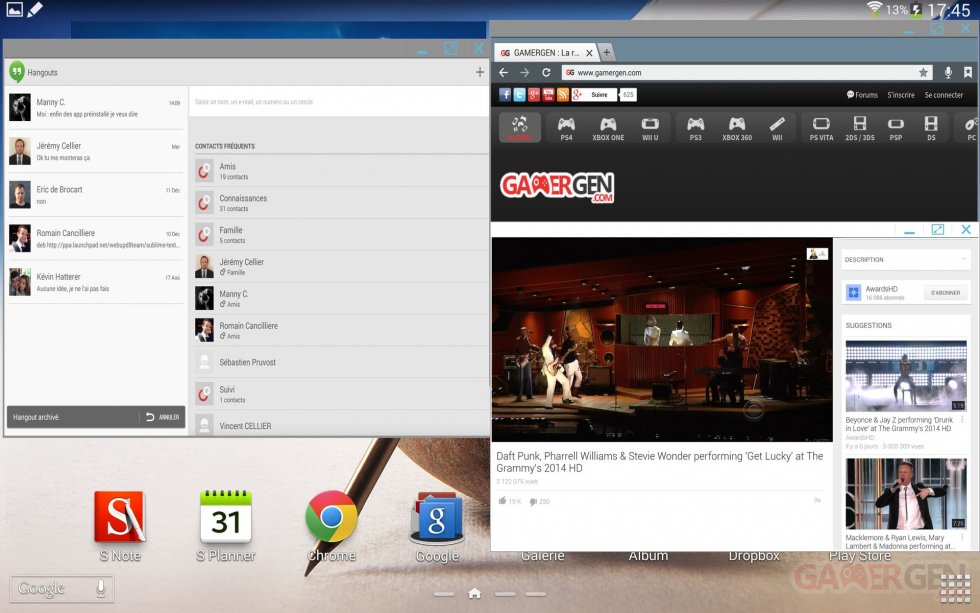980x613 pixels.
Task: Open the Se connecter login link
Action: pyautogui.click(x=943, y=95)
